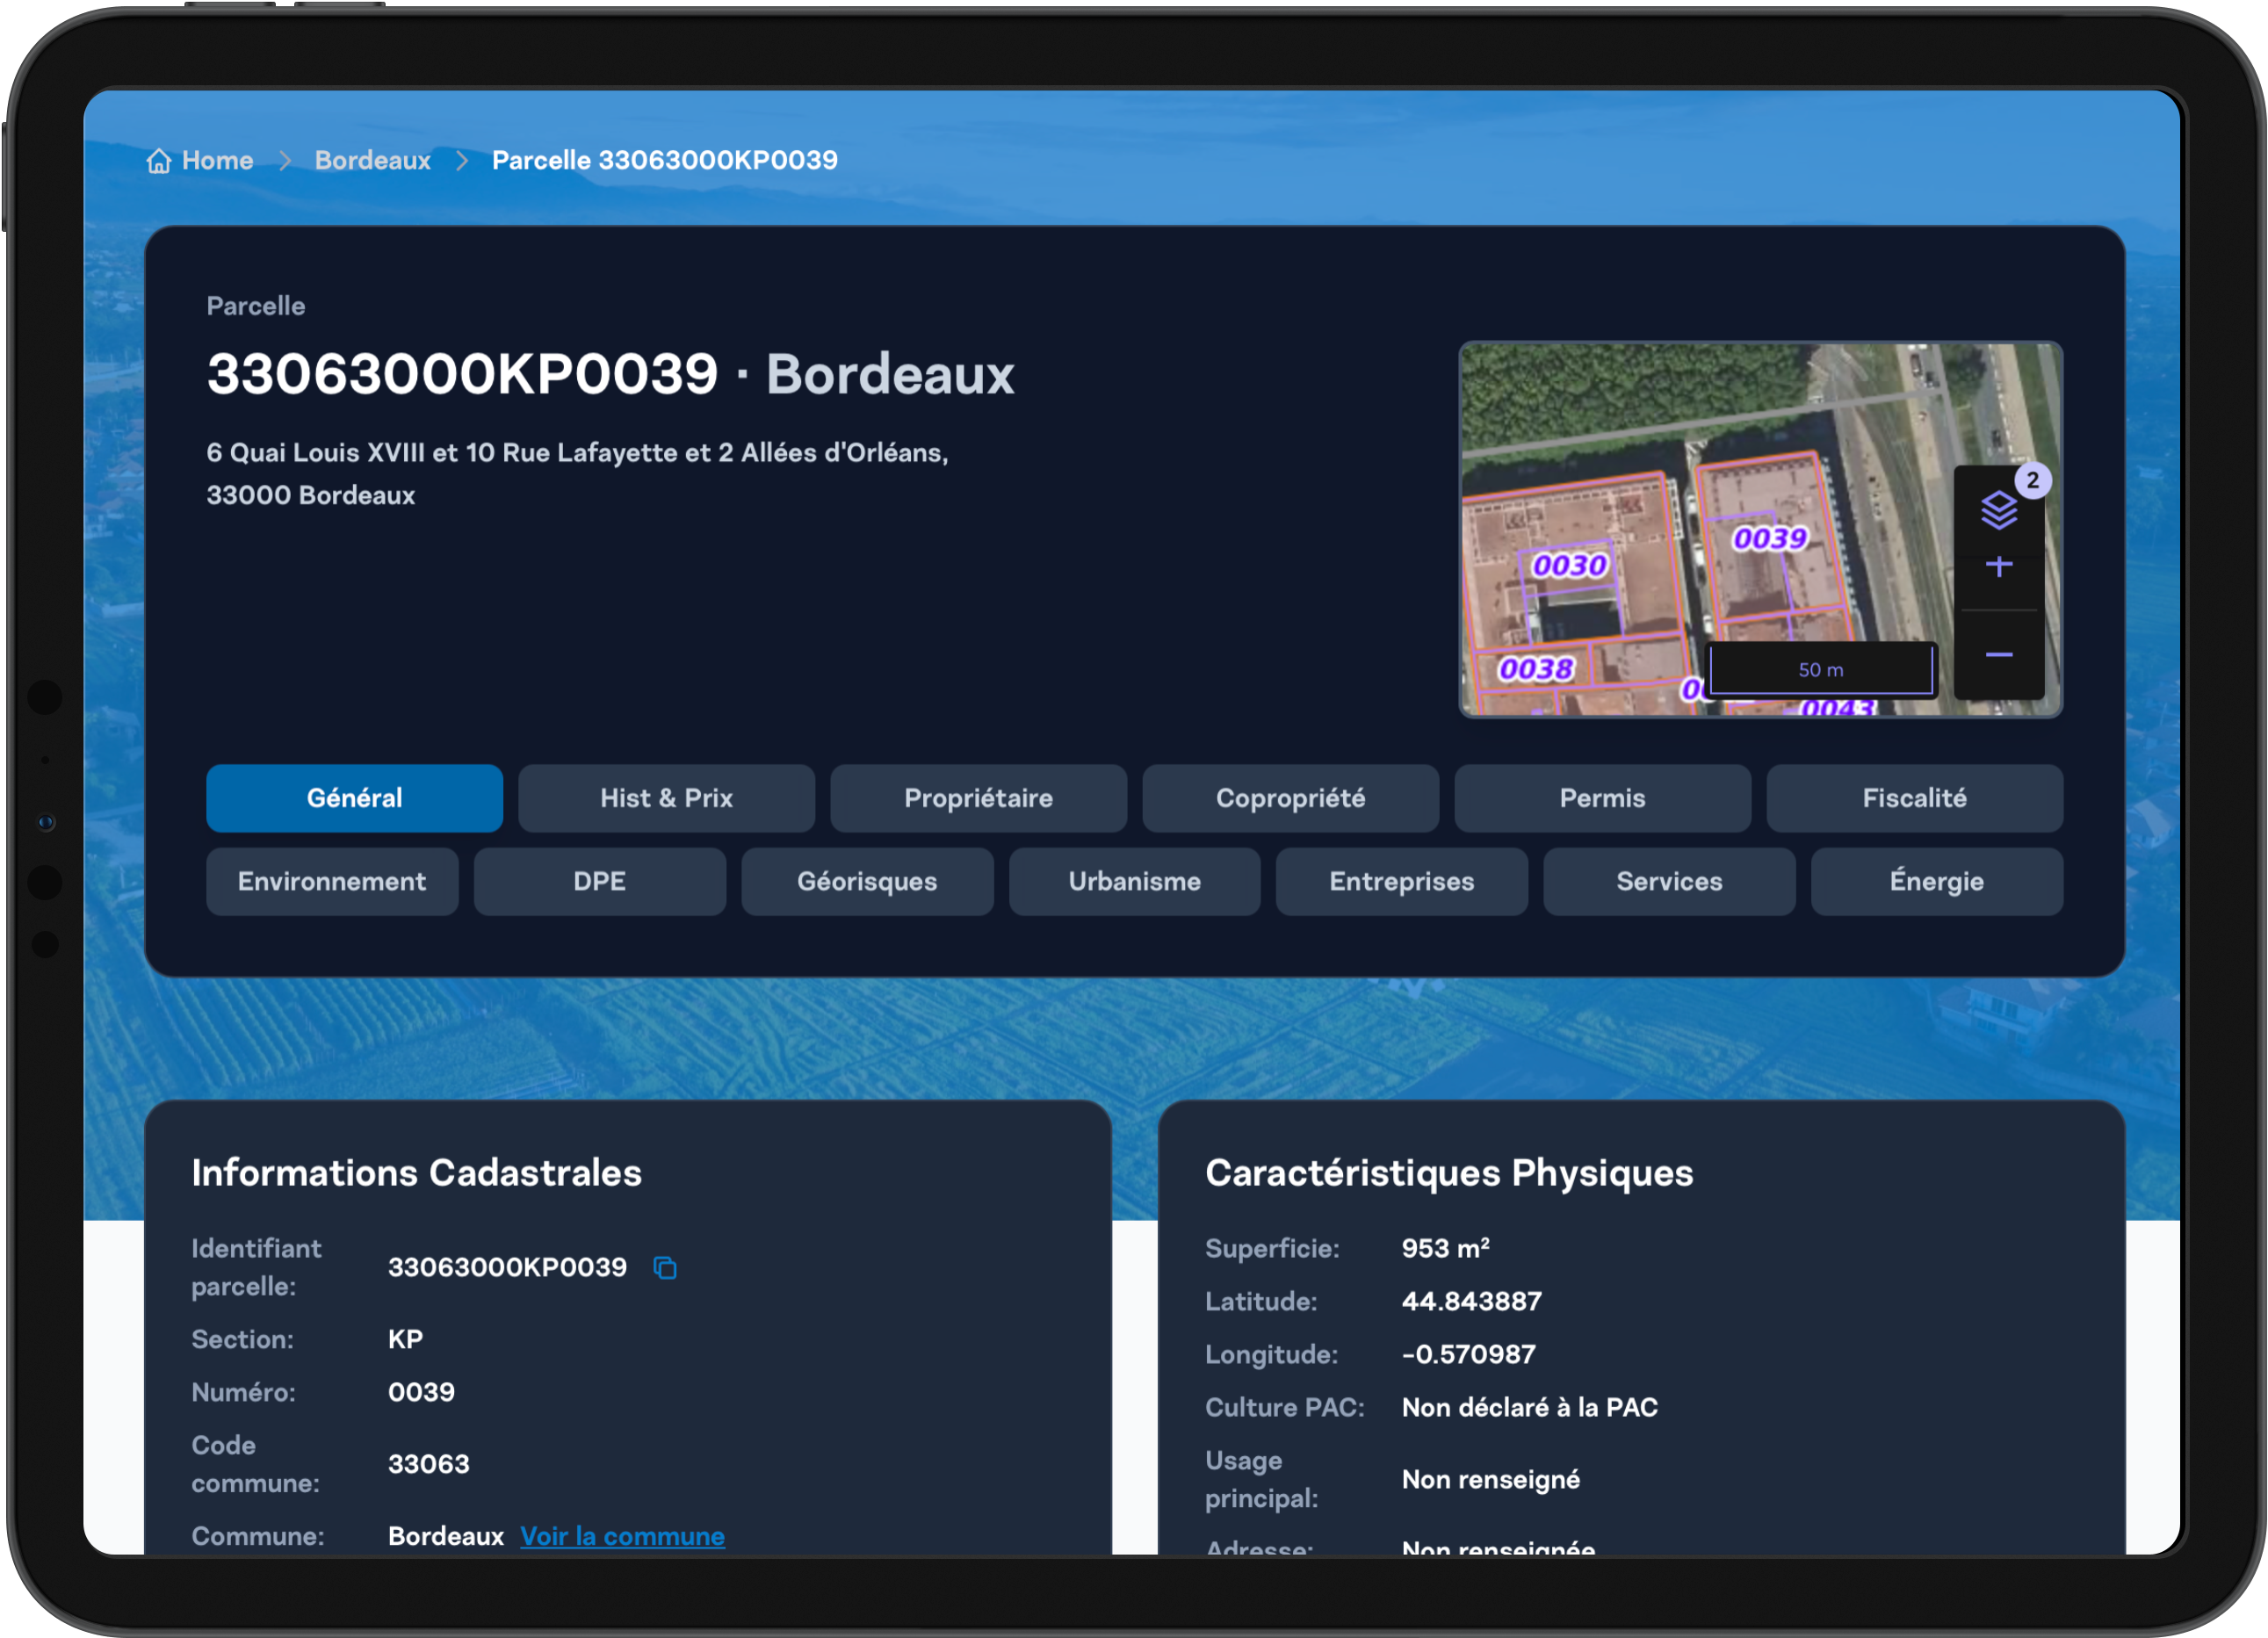Open the Copropriété tab

[1290, 798]
